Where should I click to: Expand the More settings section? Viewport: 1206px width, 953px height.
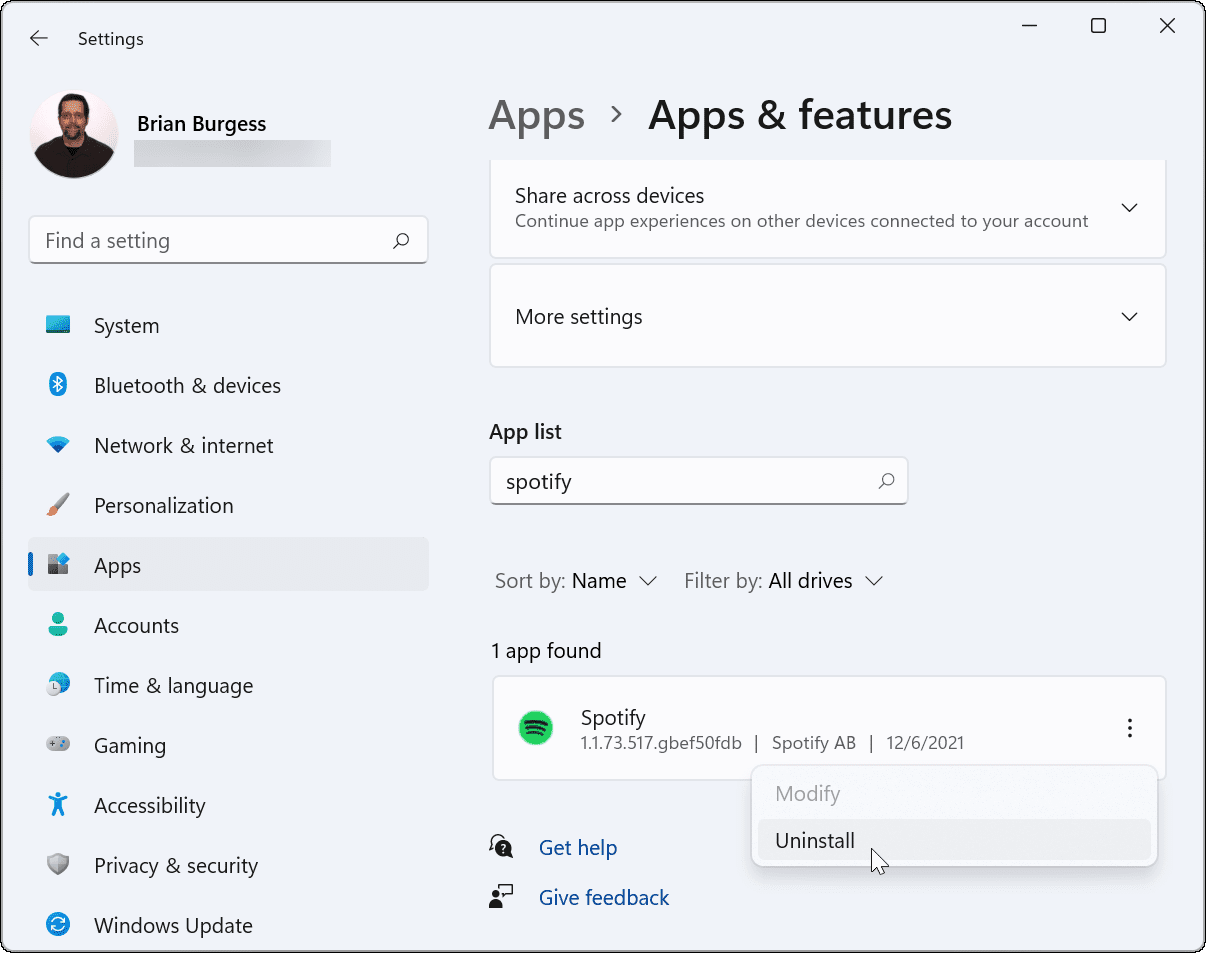tap(1129, 317)
